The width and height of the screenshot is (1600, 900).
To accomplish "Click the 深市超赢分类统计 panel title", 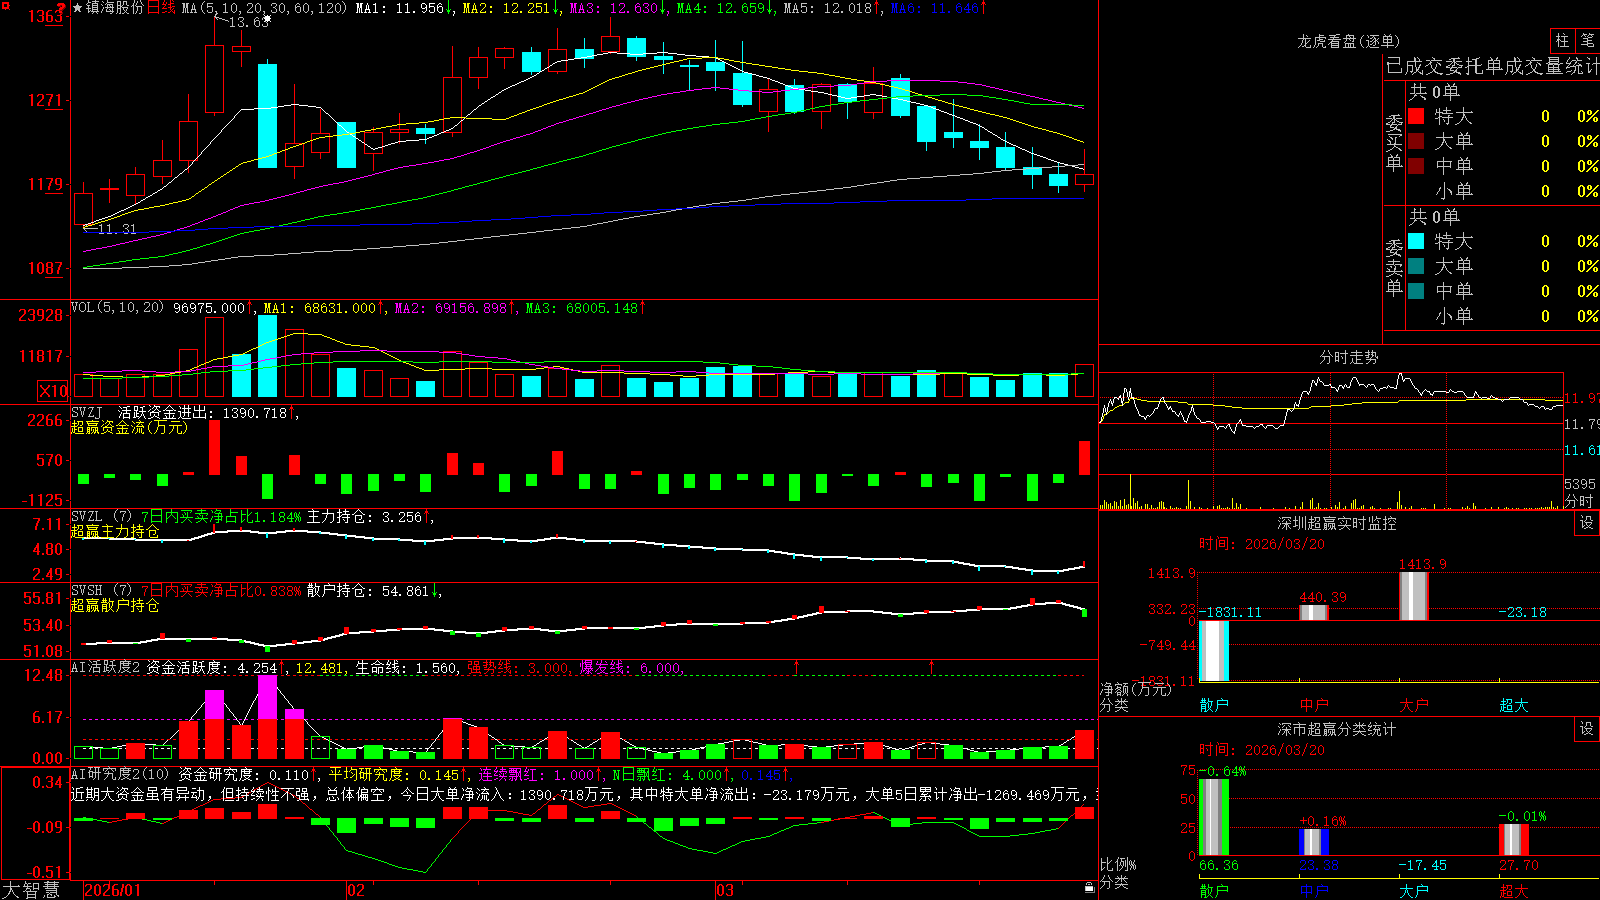I will pos(1336,729).
